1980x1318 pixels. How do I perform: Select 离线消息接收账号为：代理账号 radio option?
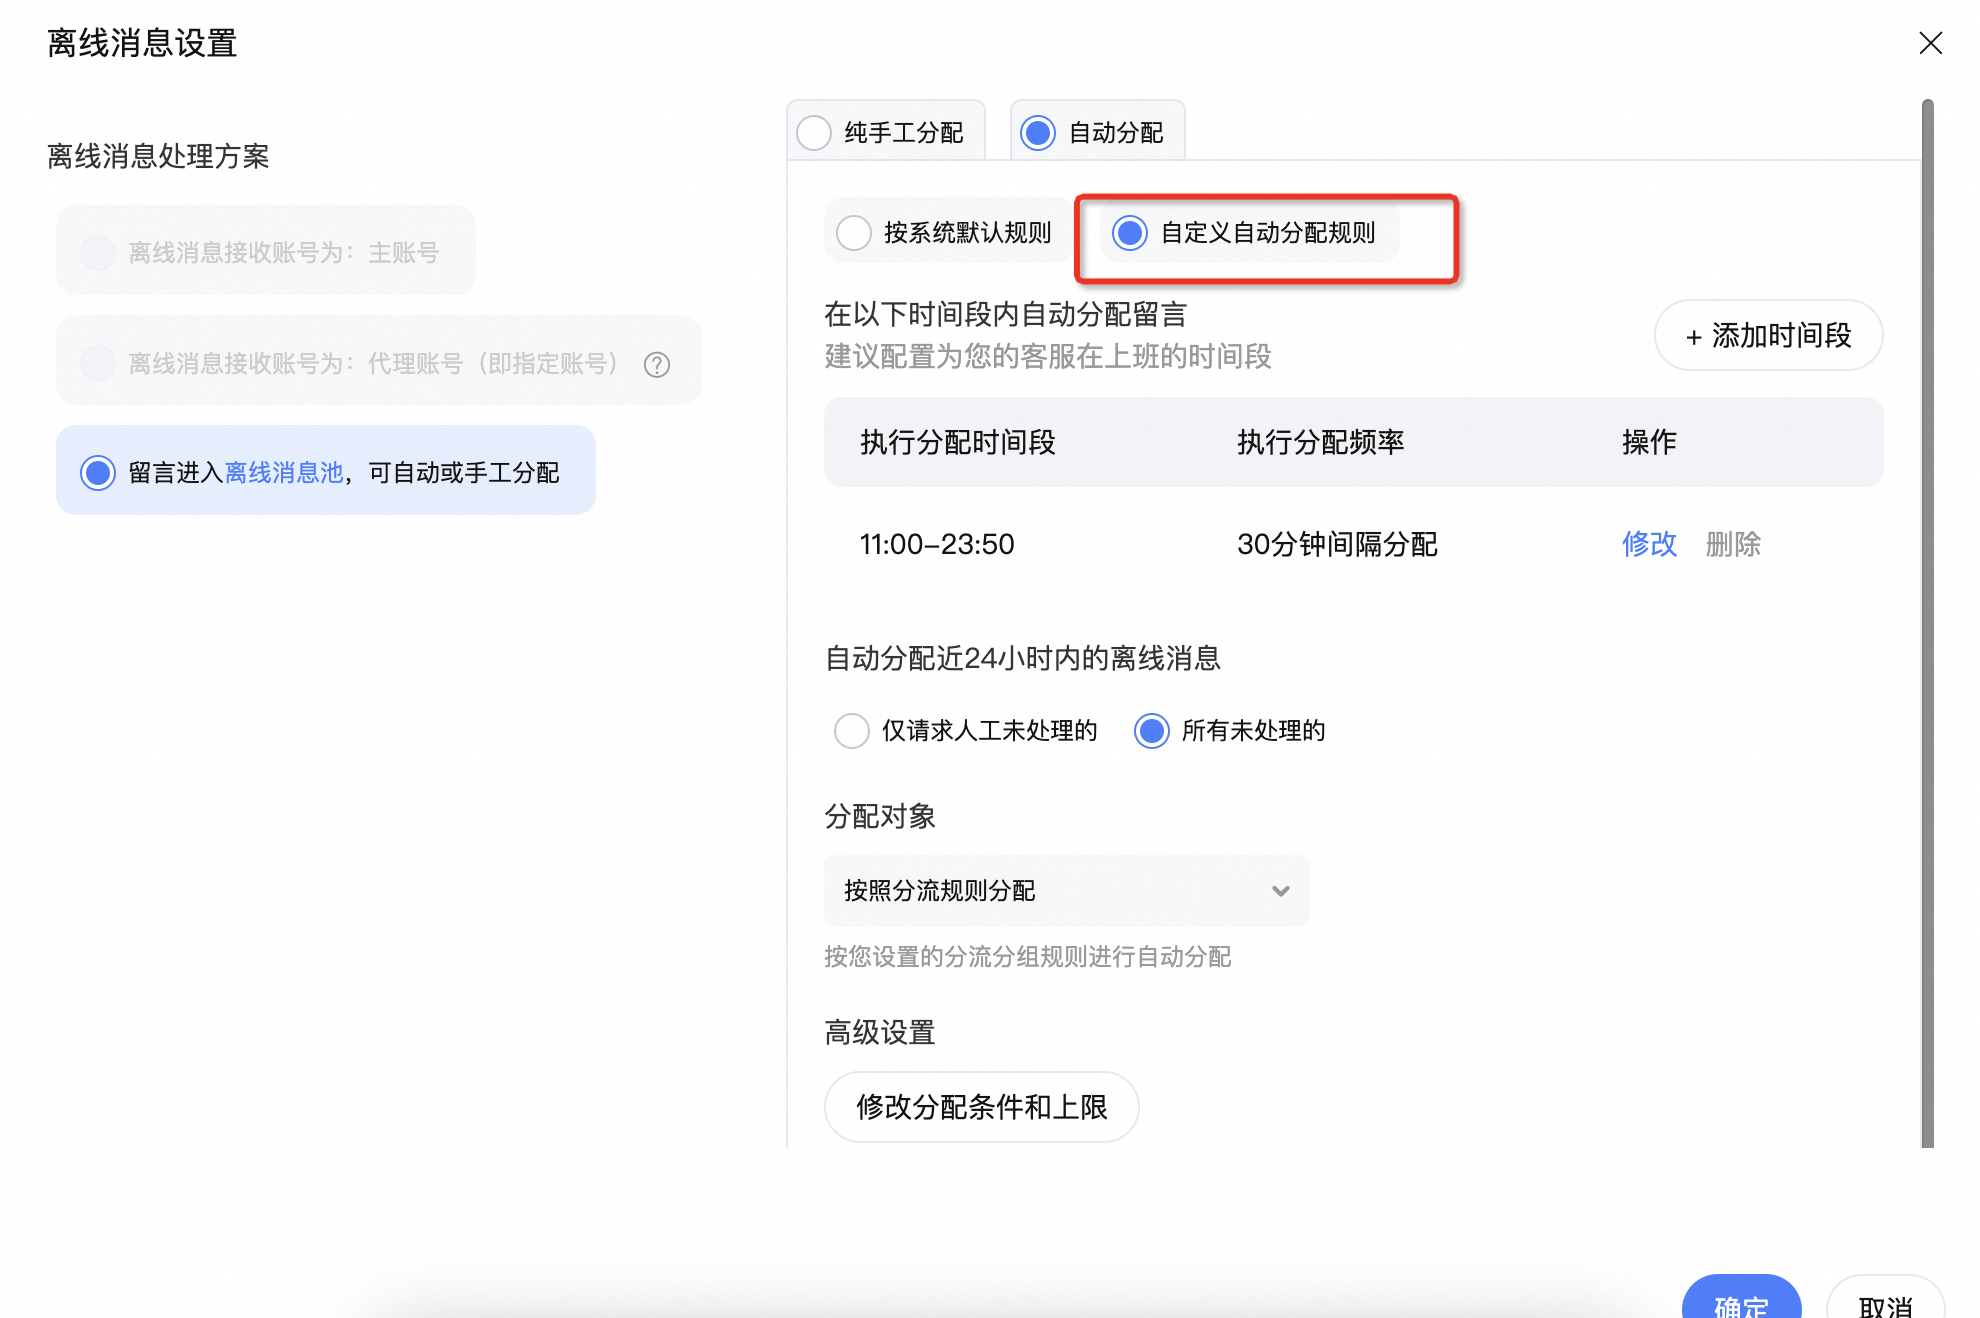point(98,362)
